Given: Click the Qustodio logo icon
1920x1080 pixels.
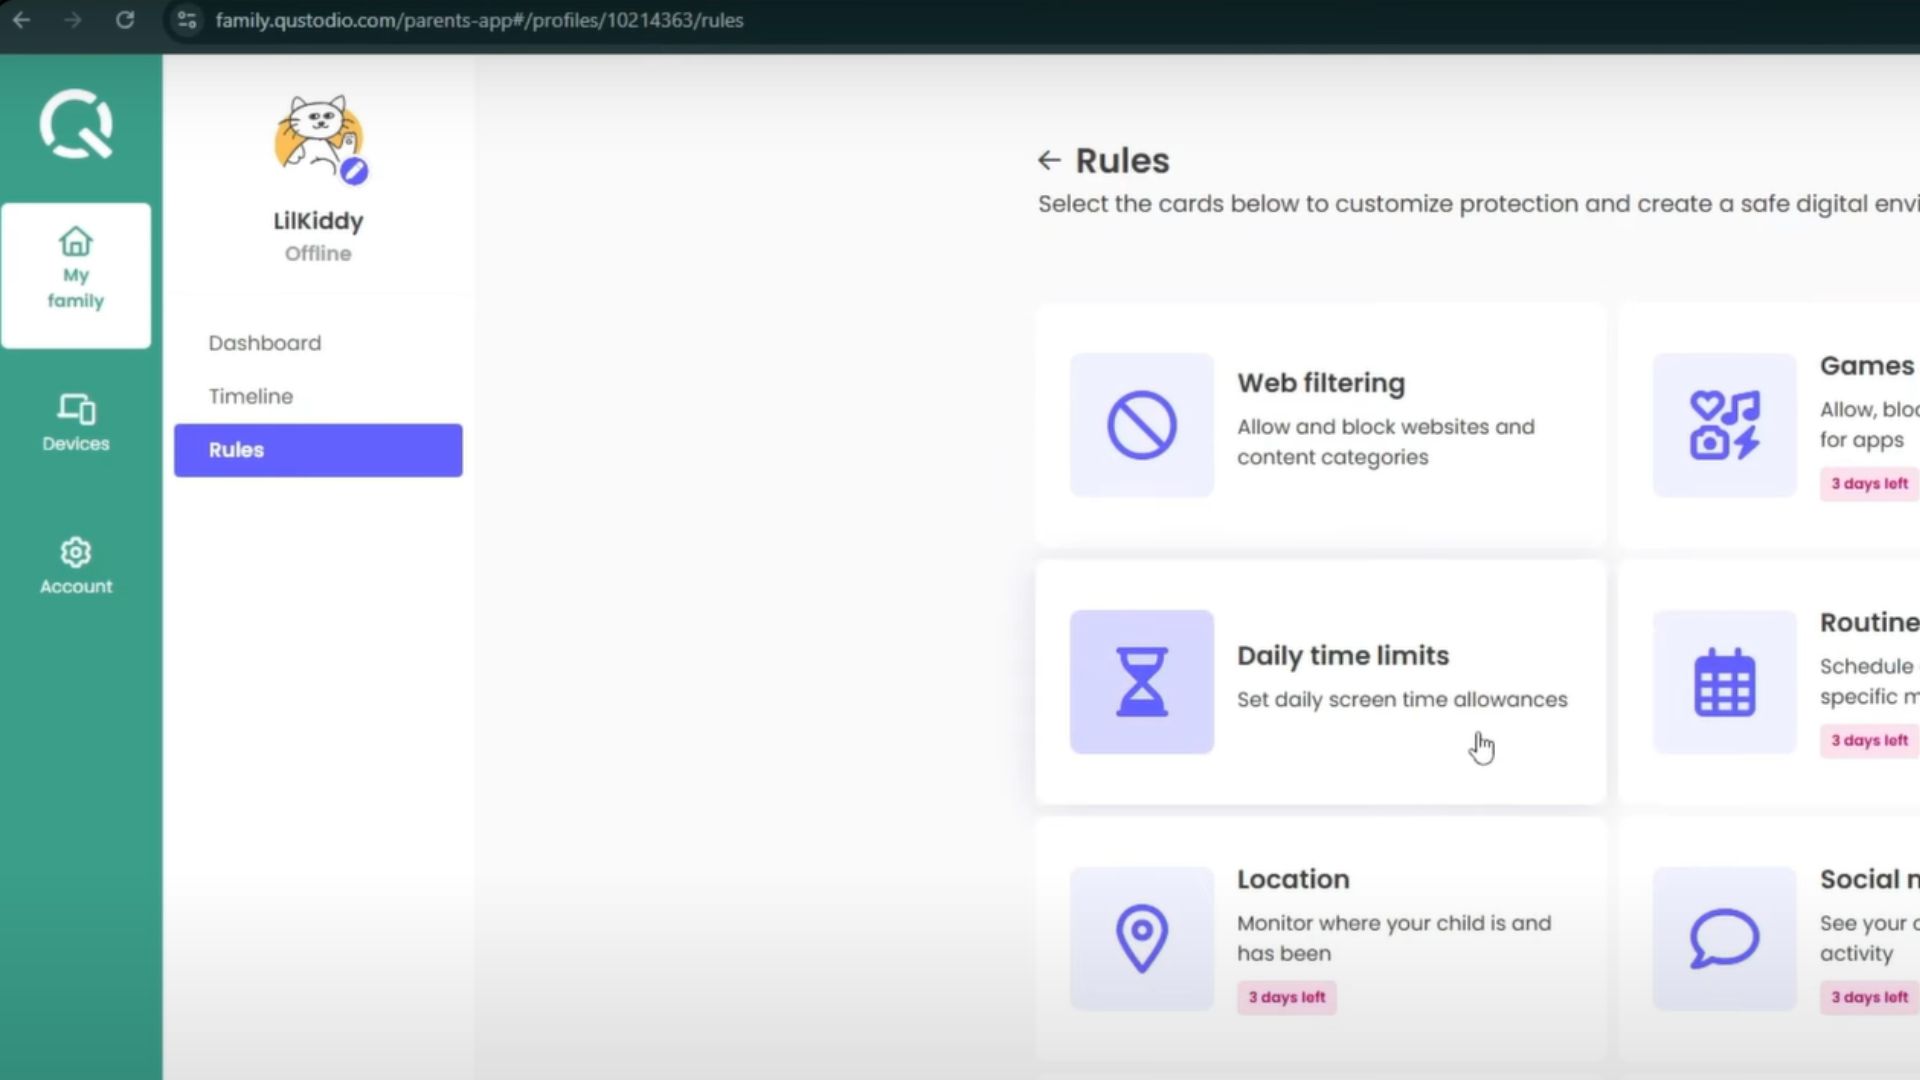Looking at the screenshot, I should point(76,125).
